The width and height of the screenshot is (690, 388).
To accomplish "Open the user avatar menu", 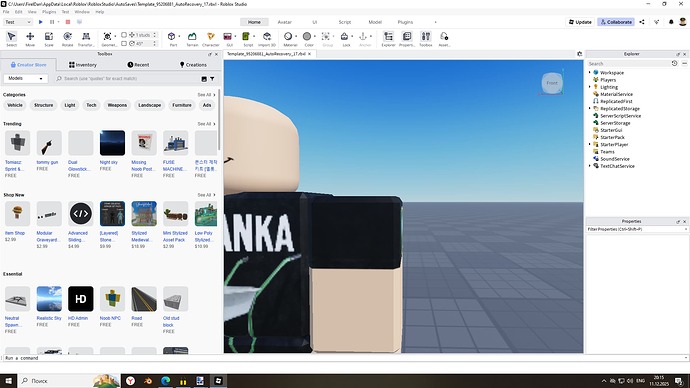I will 683,22.
